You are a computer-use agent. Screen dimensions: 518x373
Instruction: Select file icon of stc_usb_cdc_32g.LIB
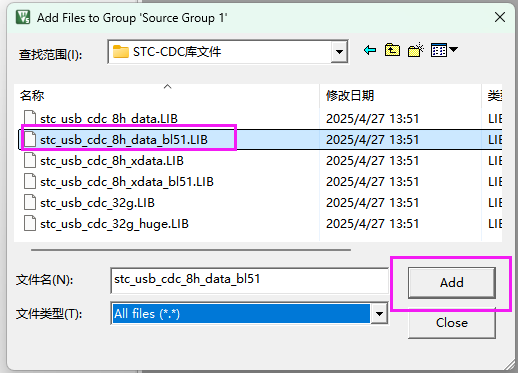click(x=30, y=202)
